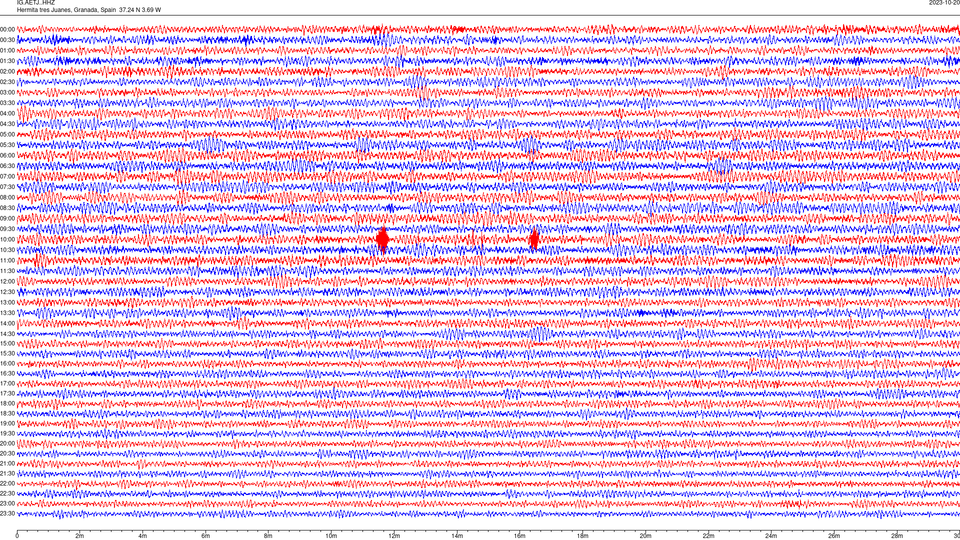Click the 07:00 trace time label
The height and width of the screenshot is (540, 960).
tap(7, 176)
